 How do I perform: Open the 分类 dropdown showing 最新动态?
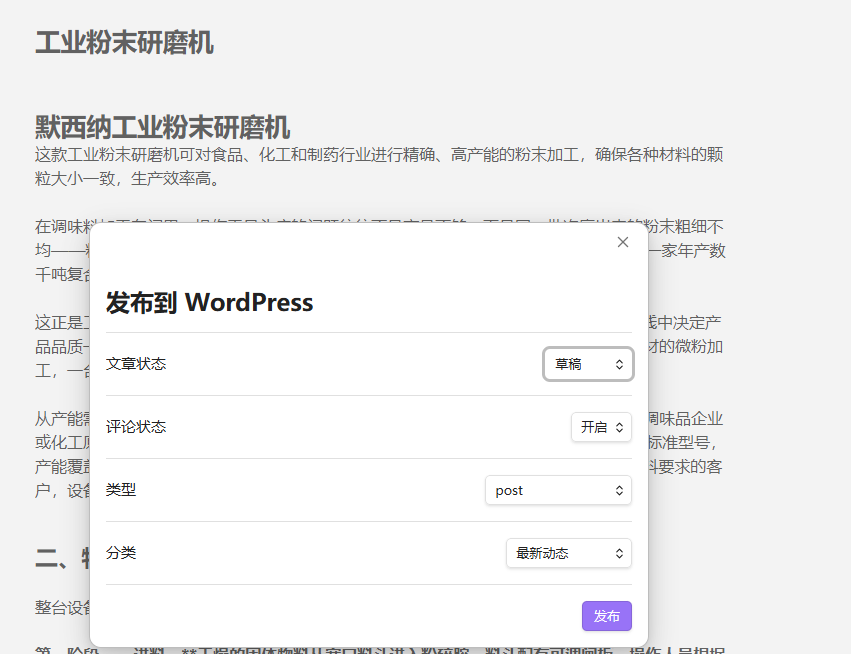569,553
